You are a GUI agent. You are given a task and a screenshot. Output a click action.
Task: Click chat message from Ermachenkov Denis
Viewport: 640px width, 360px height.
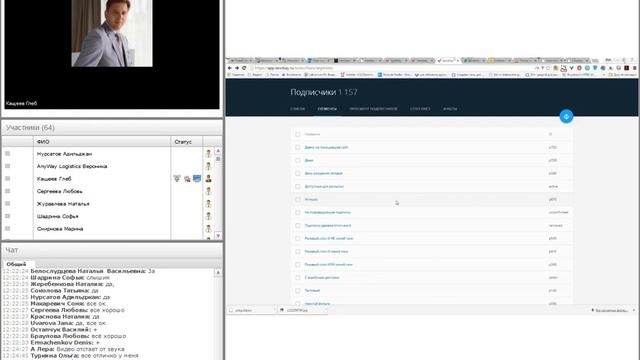[51, 343]
